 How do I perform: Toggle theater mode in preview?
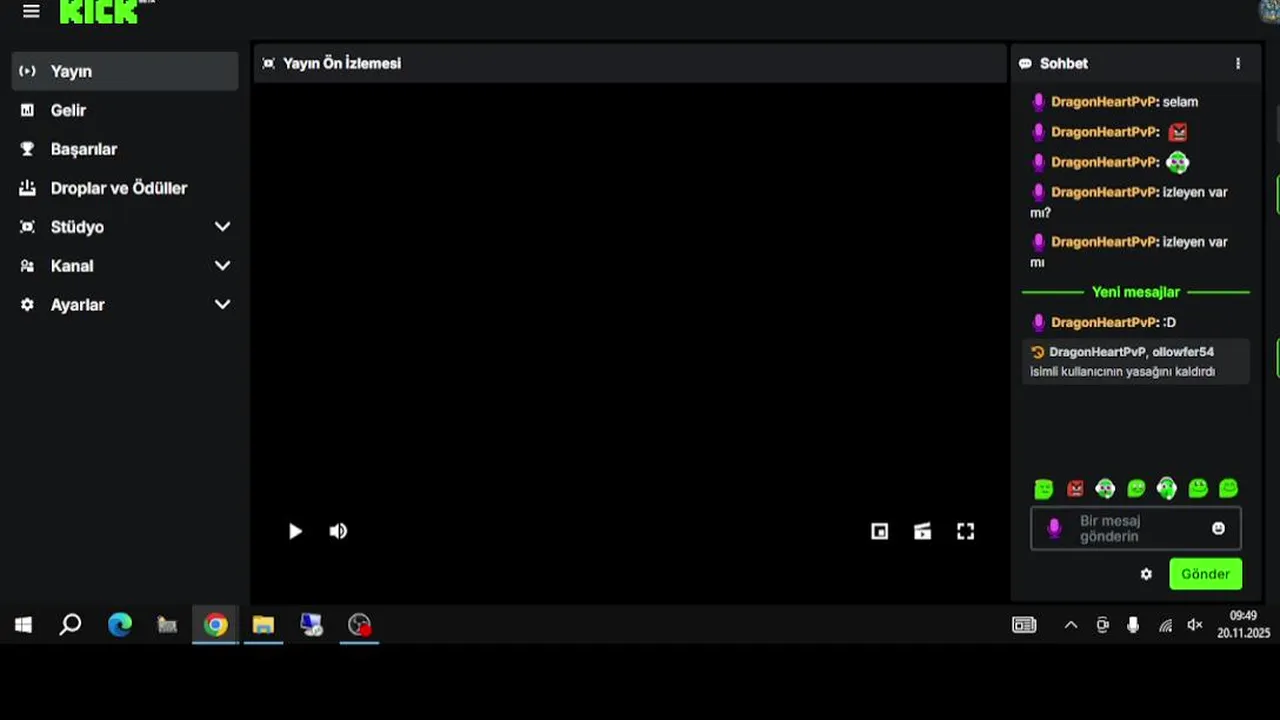922,531
